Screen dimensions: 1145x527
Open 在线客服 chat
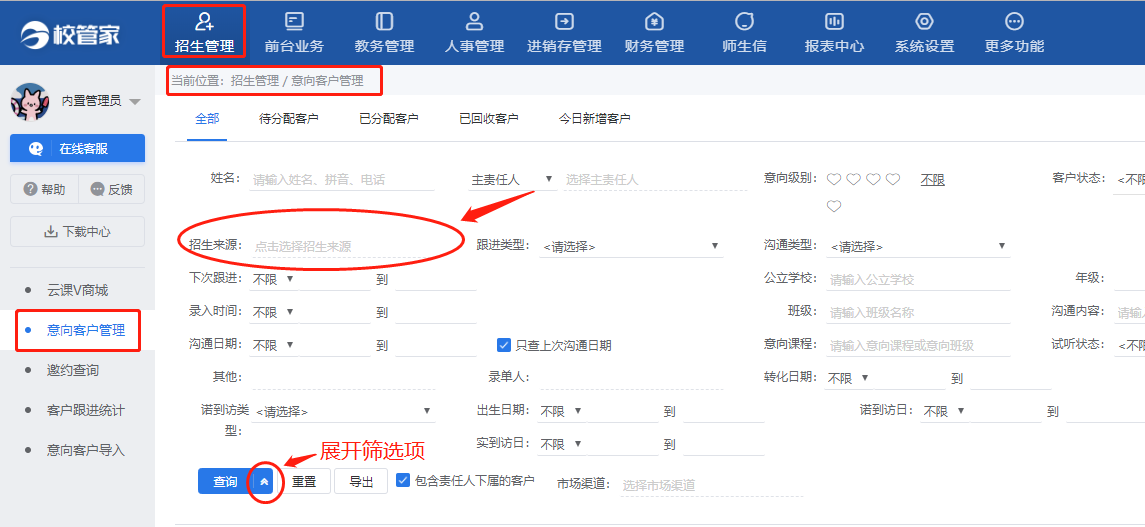77,148
